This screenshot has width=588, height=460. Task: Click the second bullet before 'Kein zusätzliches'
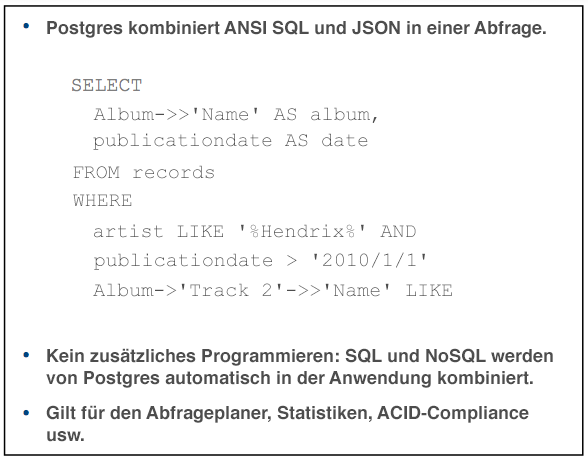coord(26,355)
